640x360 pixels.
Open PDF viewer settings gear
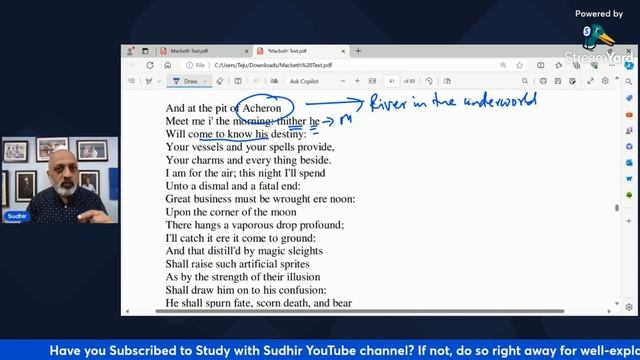605,81
